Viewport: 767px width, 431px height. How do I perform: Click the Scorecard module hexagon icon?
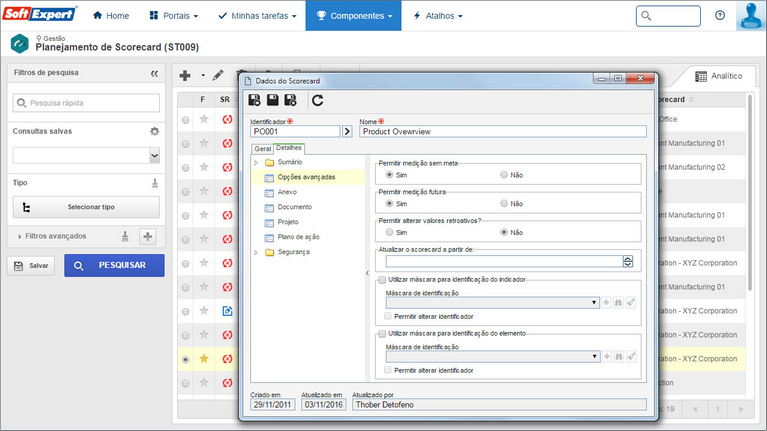(20, 44)
